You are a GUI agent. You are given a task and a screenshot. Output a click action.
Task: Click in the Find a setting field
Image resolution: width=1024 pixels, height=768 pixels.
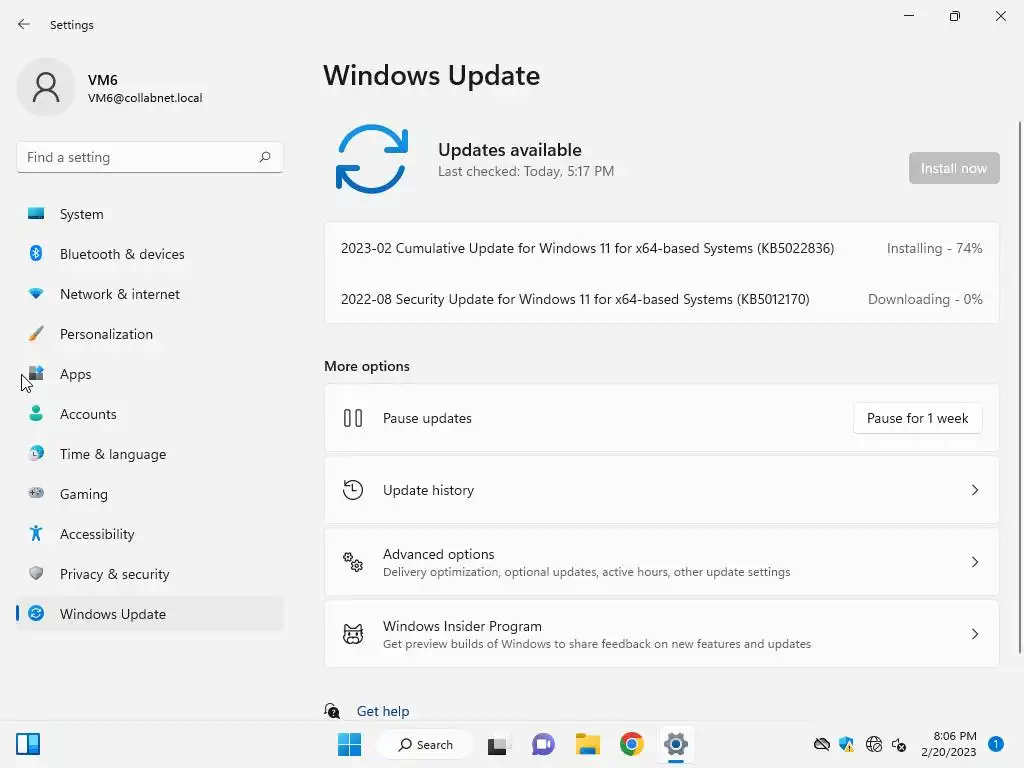click(150, 157)
